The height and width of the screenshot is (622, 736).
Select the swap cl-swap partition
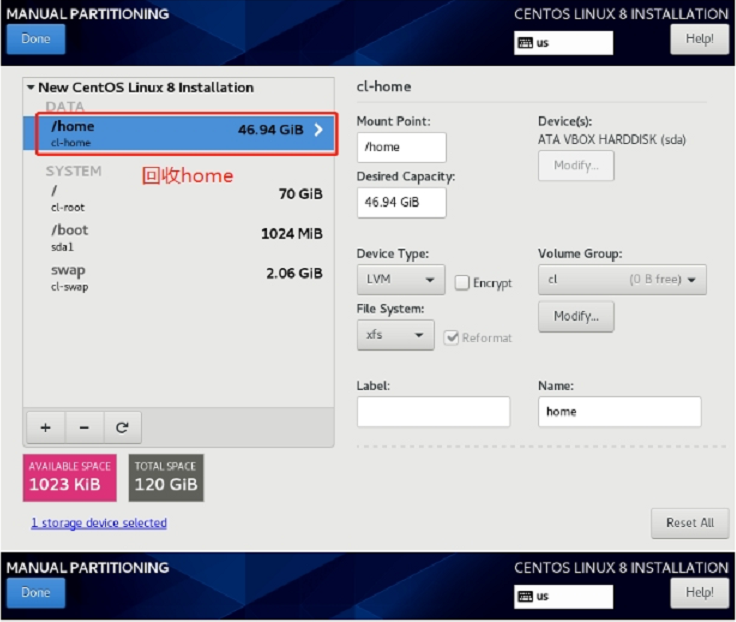pyautogui.click(x=179, y=277)
